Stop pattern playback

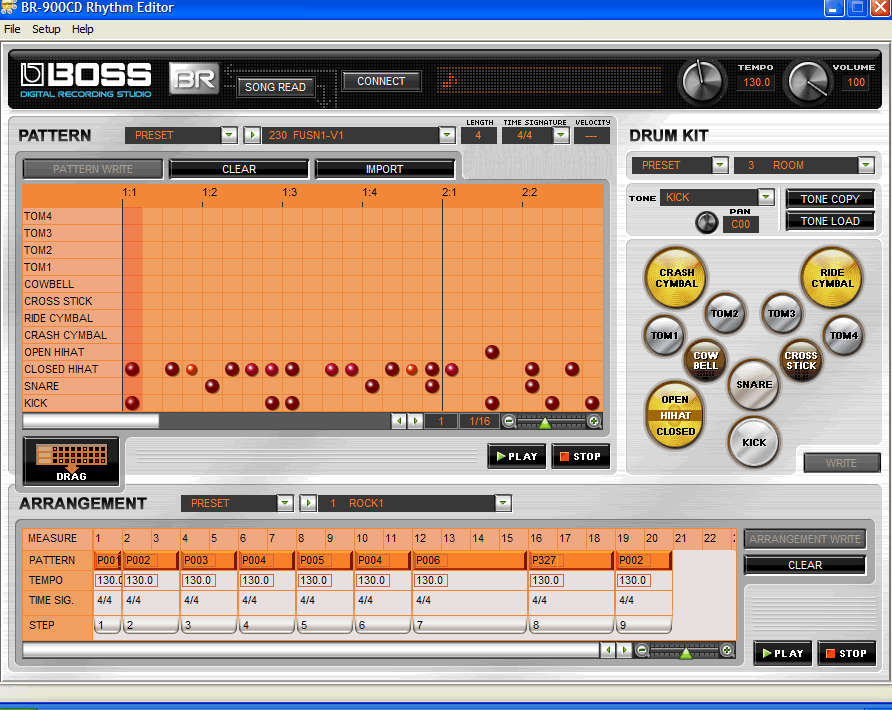[580, 456]
